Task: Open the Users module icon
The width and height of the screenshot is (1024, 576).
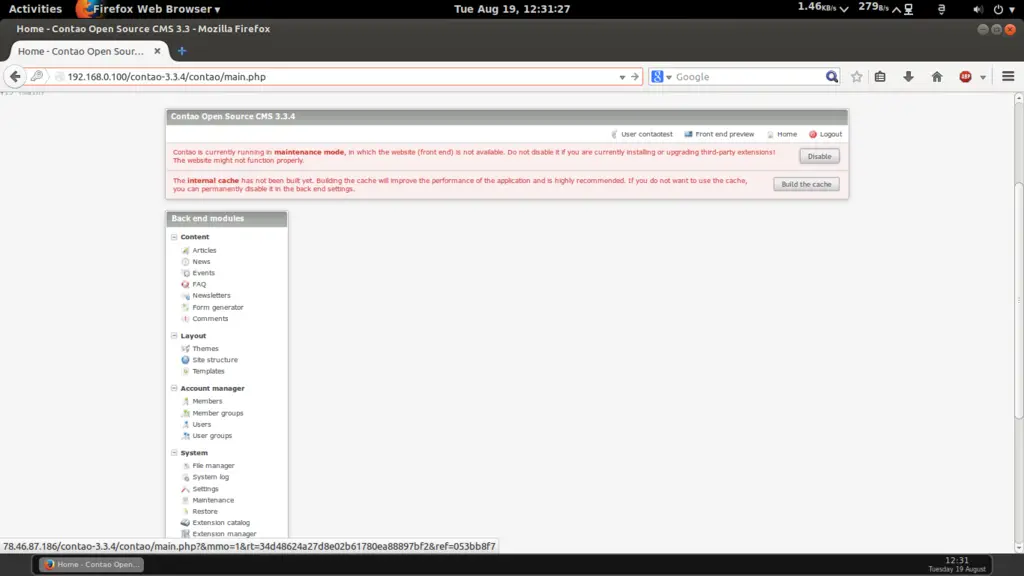Action: pyautogui.click(x=185, y=424)
